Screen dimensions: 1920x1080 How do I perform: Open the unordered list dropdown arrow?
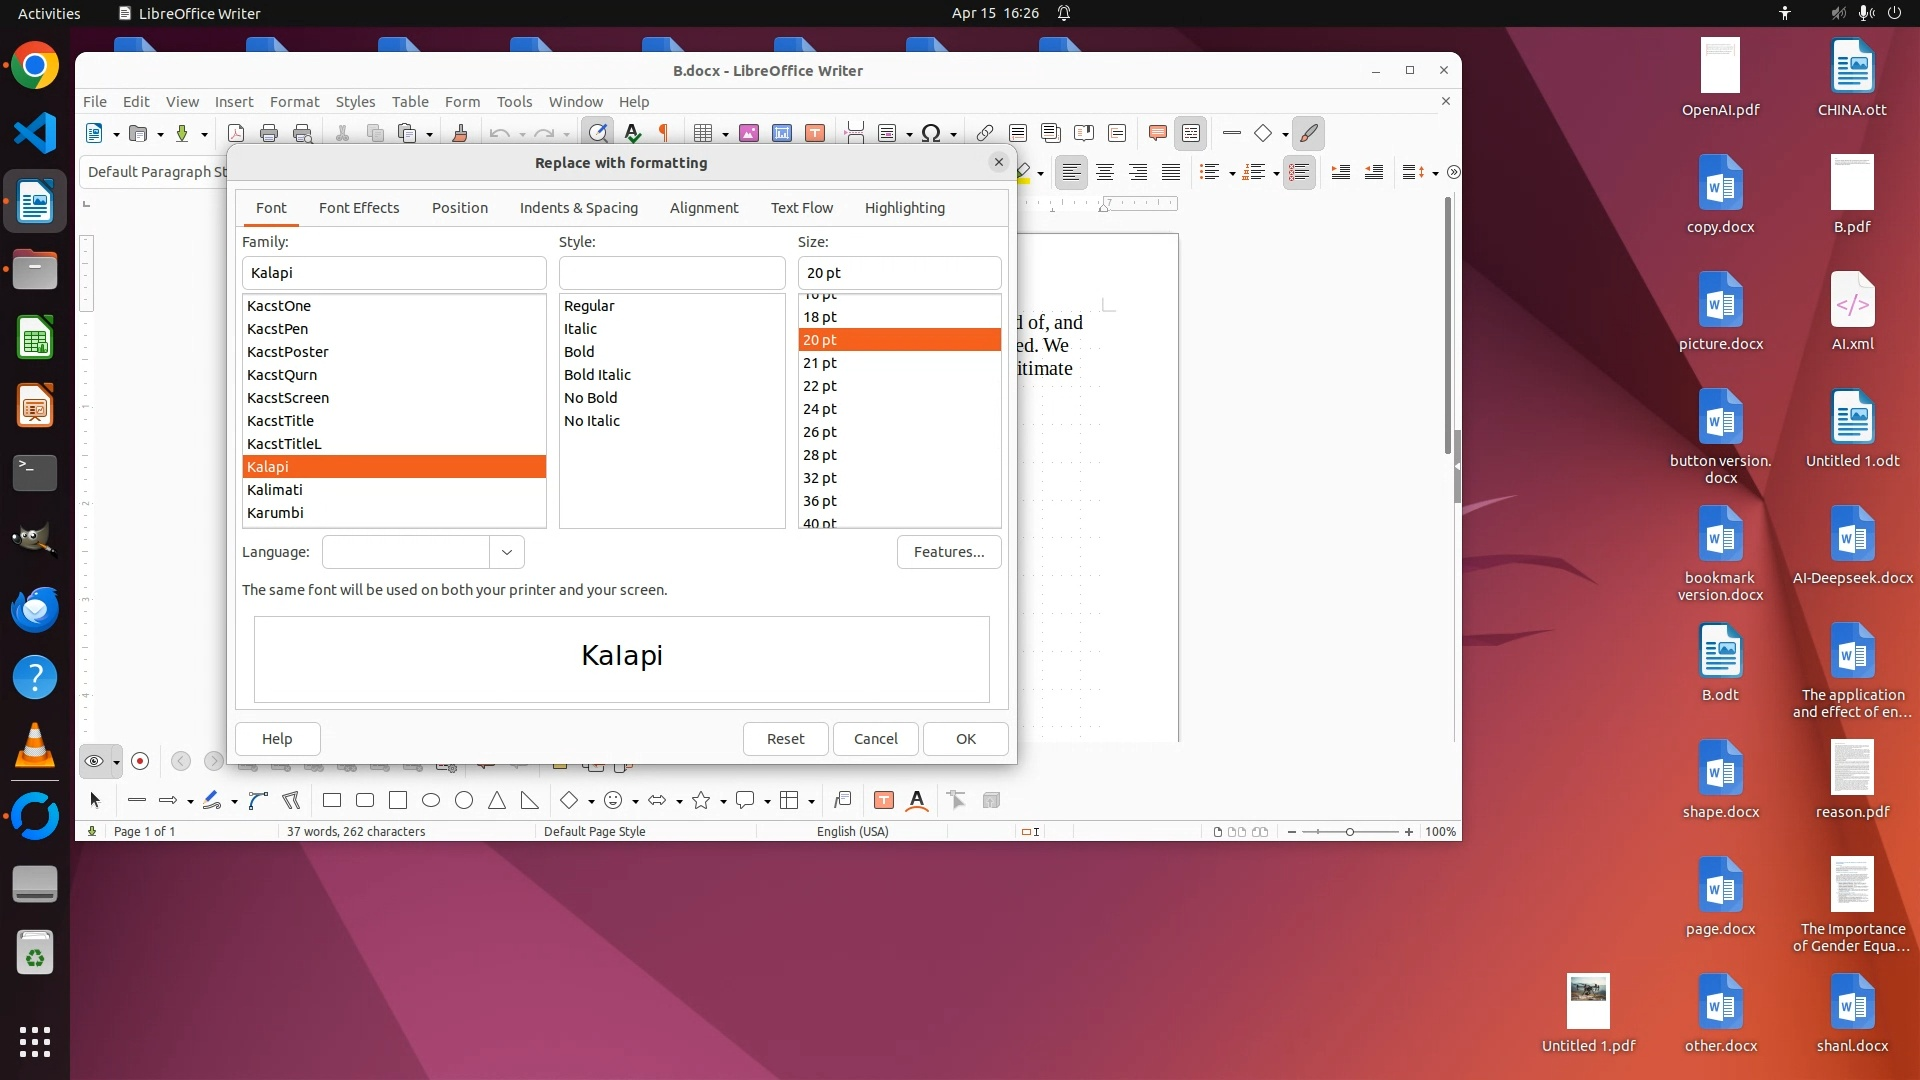(1231, 173)
